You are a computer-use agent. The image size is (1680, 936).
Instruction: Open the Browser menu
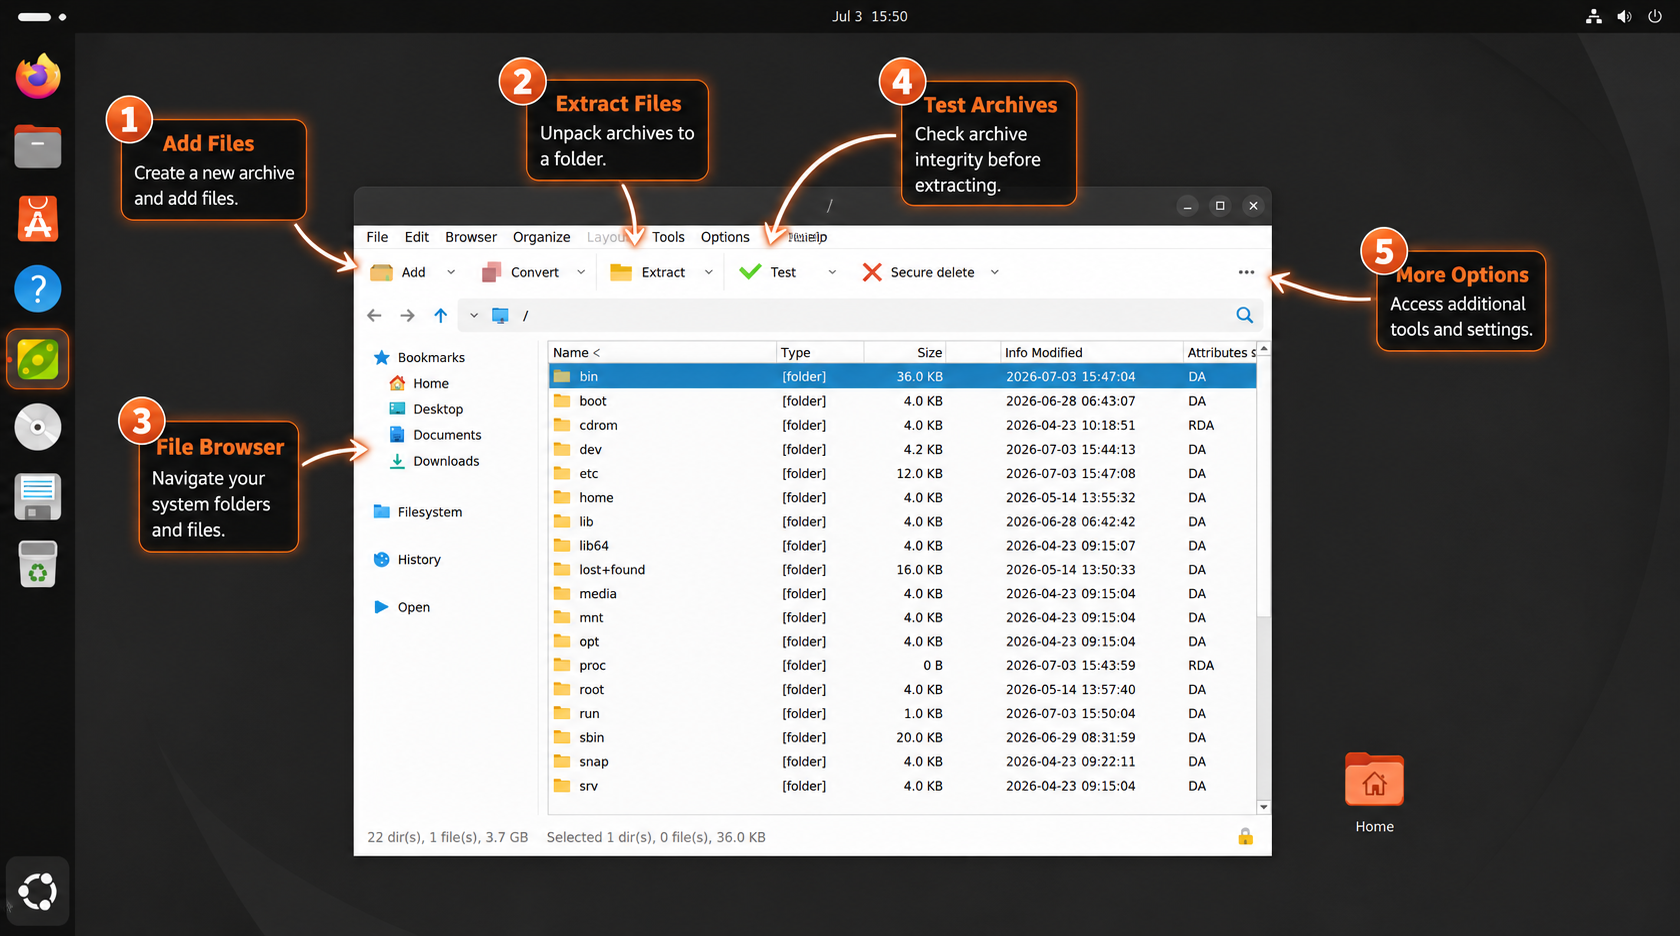tap(471, 237)
